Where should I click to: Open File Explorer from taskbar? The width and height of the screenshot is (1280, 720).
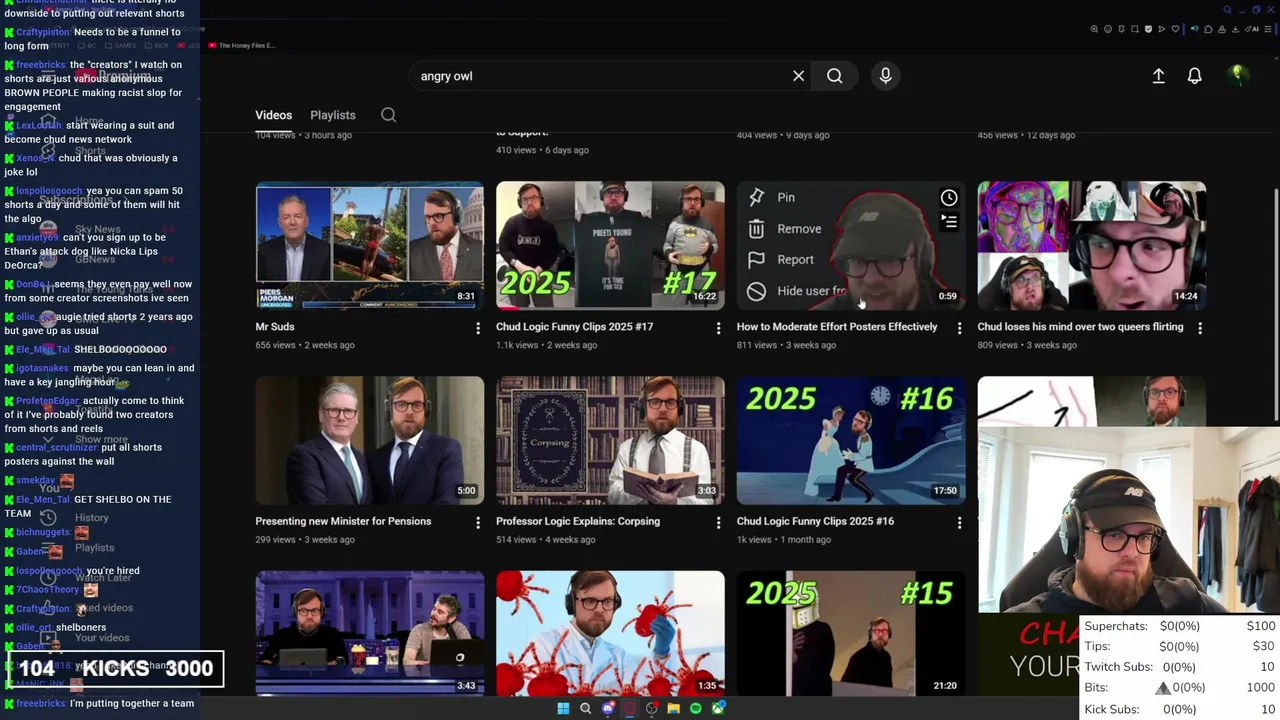674,708
